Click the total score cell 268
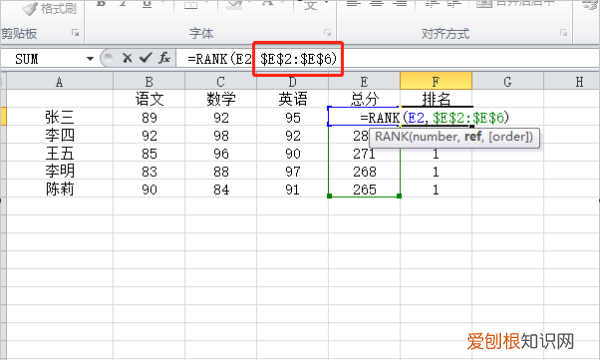 point(364,171)
